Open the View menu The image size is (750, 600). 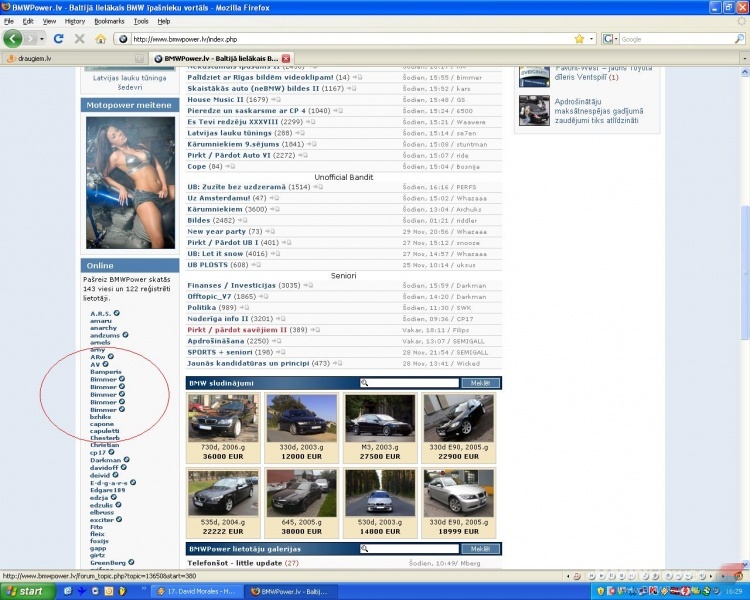(x=49, y=21)
